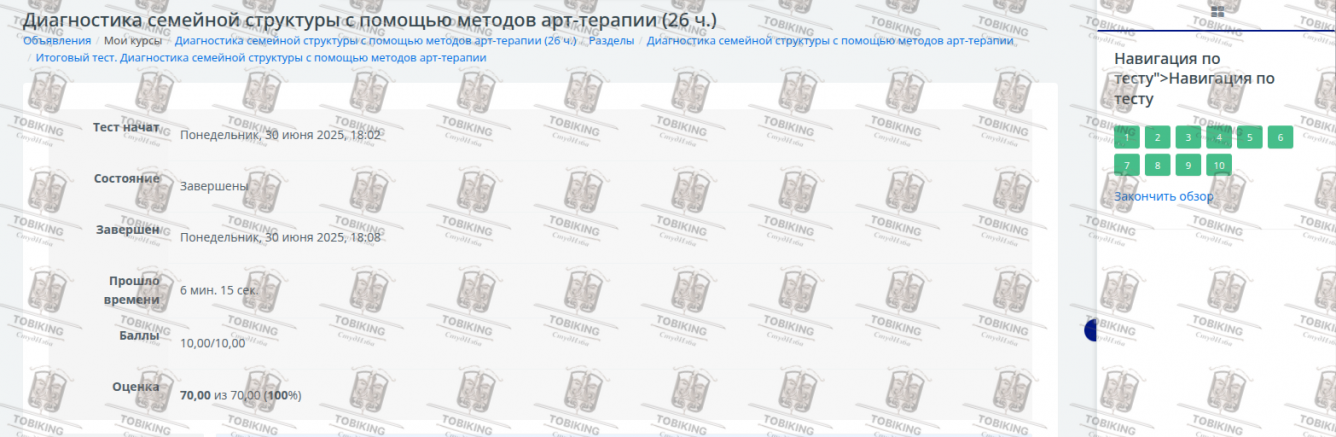Viewport: 1336px width, 437px height.
Task: Click the grade '70,00 из 70,00 (100%)'
Action: (x=241, y=395)
